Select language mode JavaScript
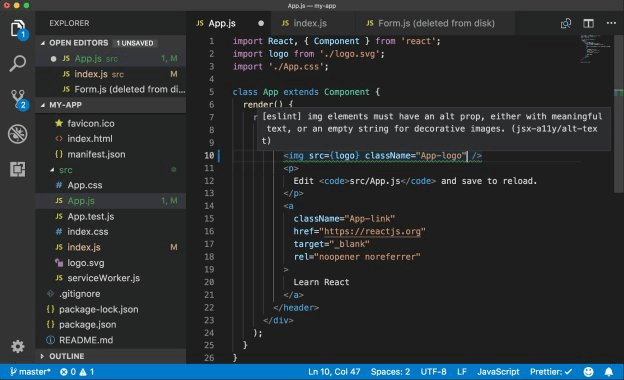 tap(498, 372)
